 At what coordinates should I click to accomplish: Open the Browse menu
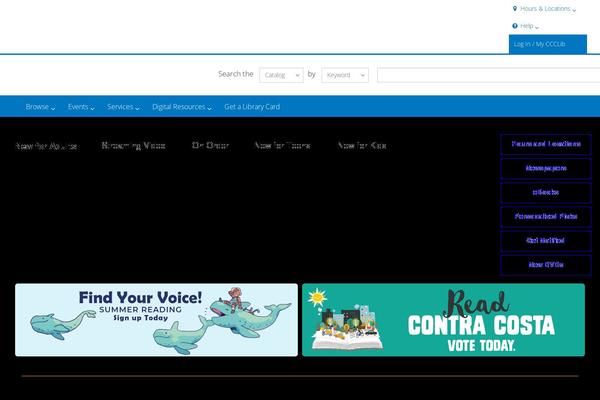click(x=40, y=107)
